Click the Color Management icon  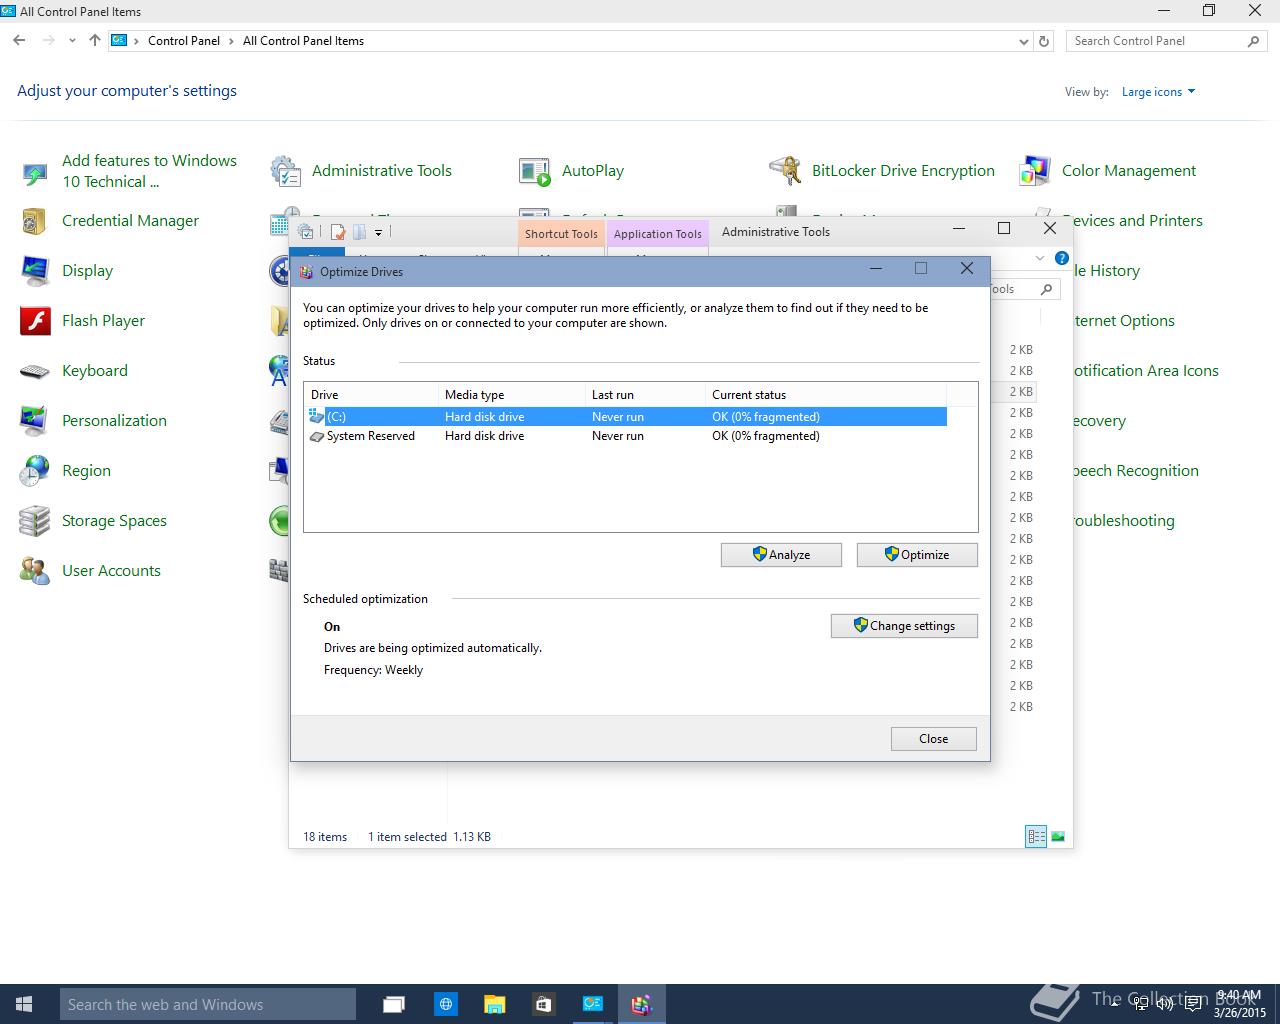pyautogui.click(x=1035, y=171)
